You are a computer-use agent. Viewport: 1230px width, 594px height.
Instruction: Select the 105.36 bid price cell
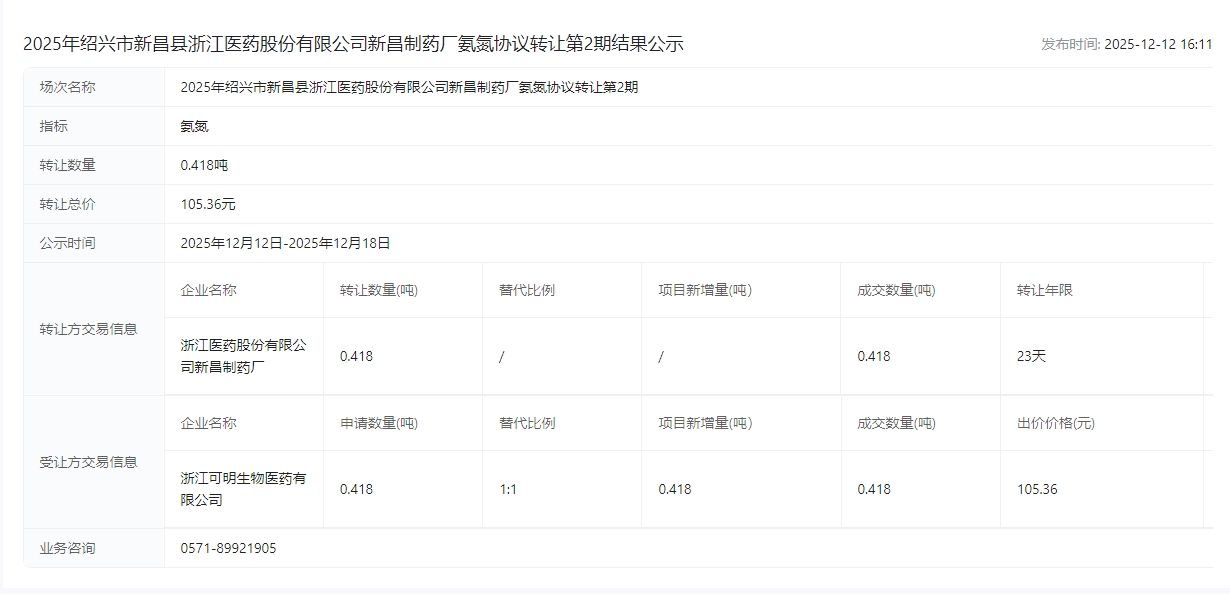click(1036, 489)
